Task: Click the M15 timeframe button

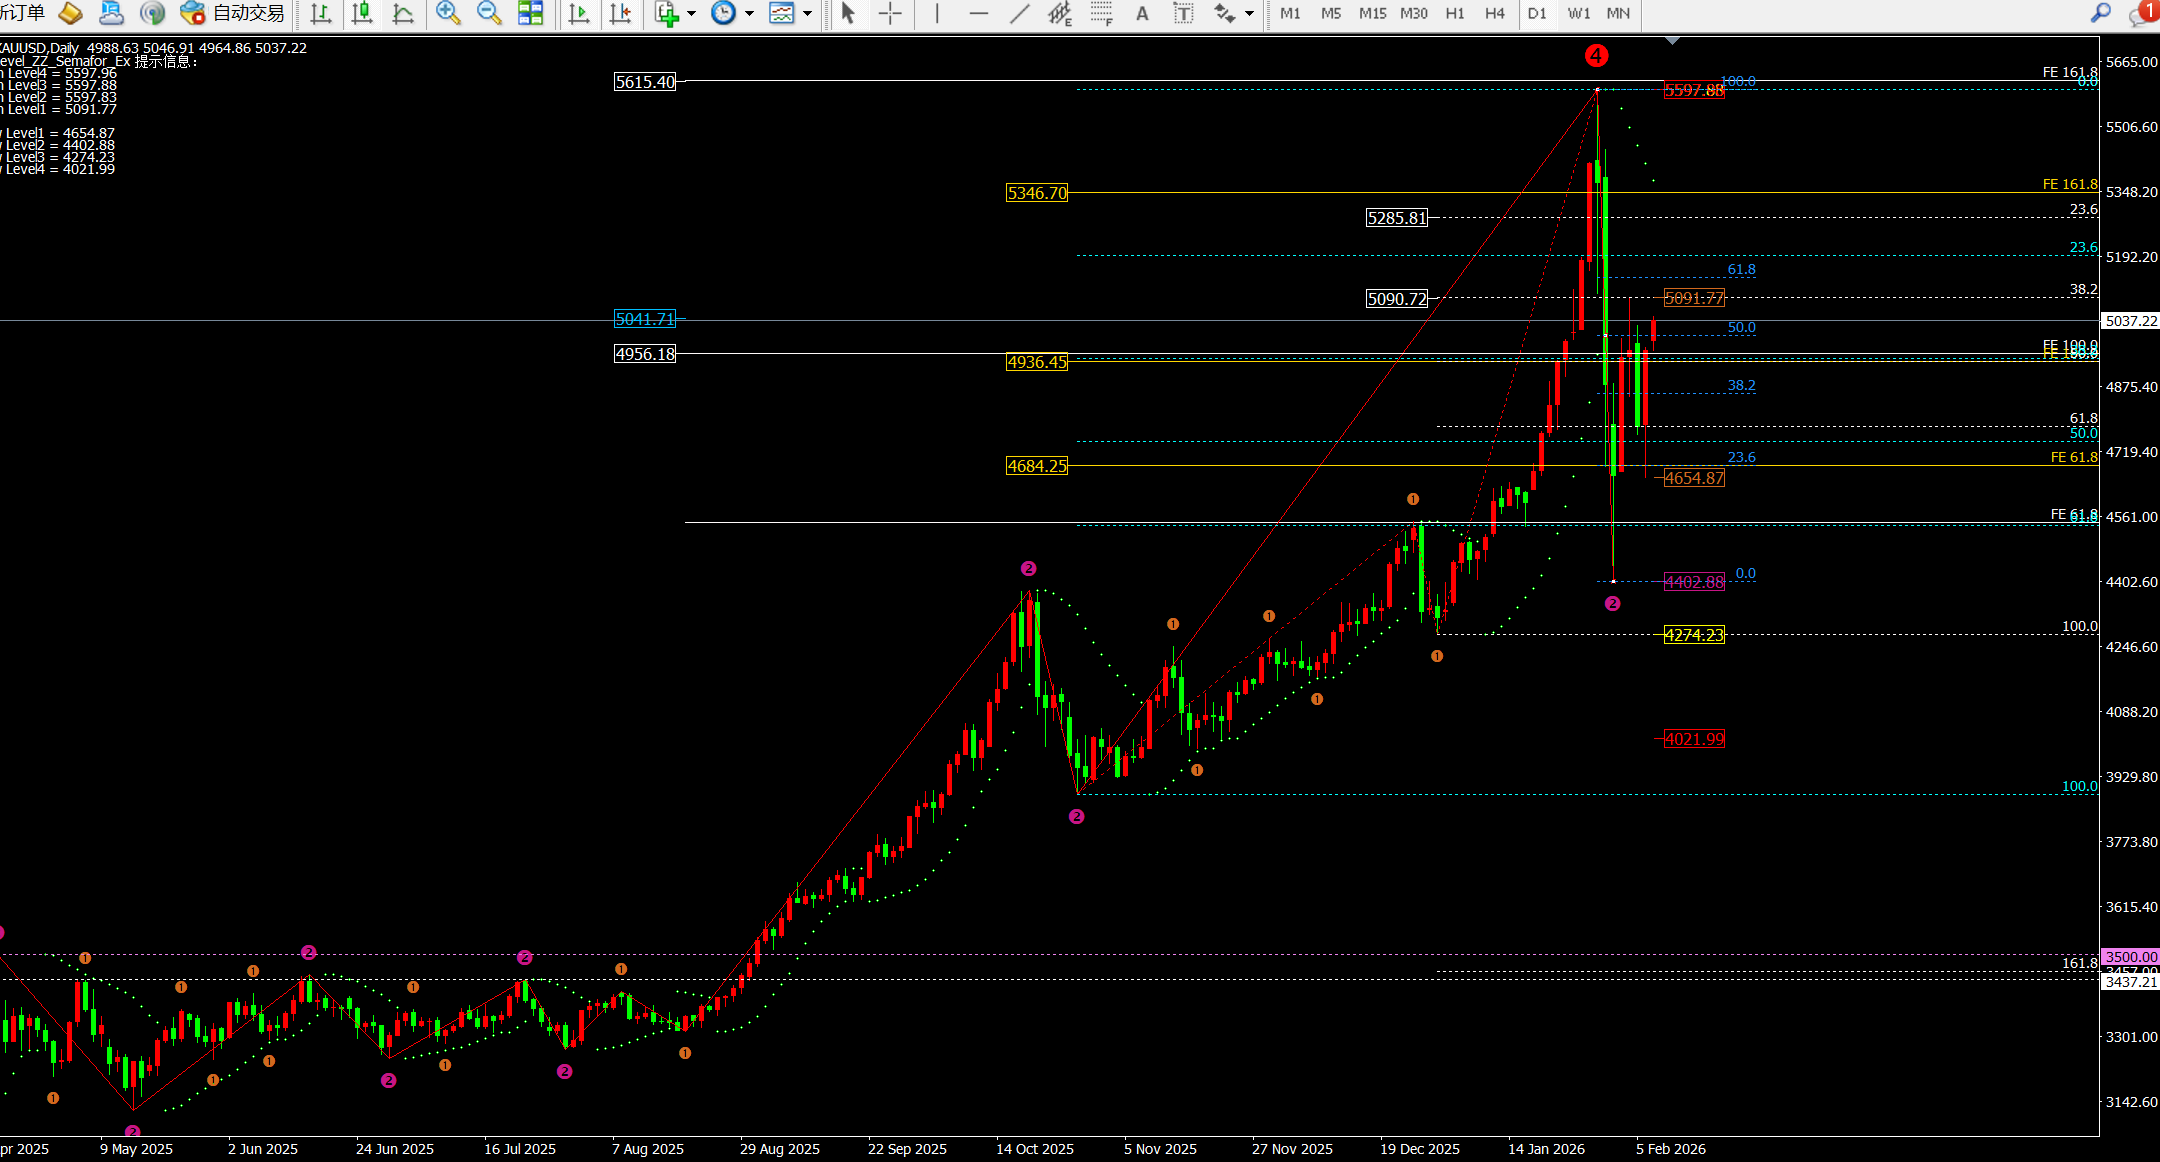Action: tap(1372, 13)
